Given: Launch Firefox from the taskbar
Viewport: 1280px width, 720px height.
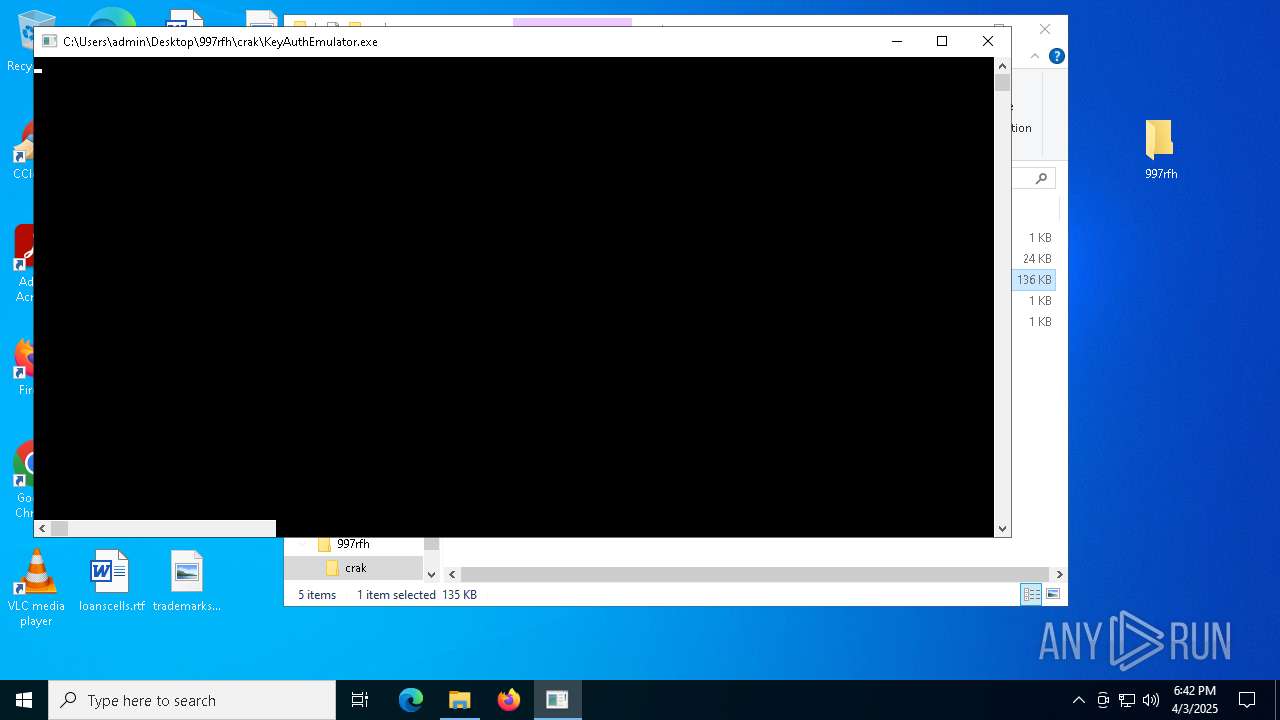Looking at the screenshot, I should [509, 700].
